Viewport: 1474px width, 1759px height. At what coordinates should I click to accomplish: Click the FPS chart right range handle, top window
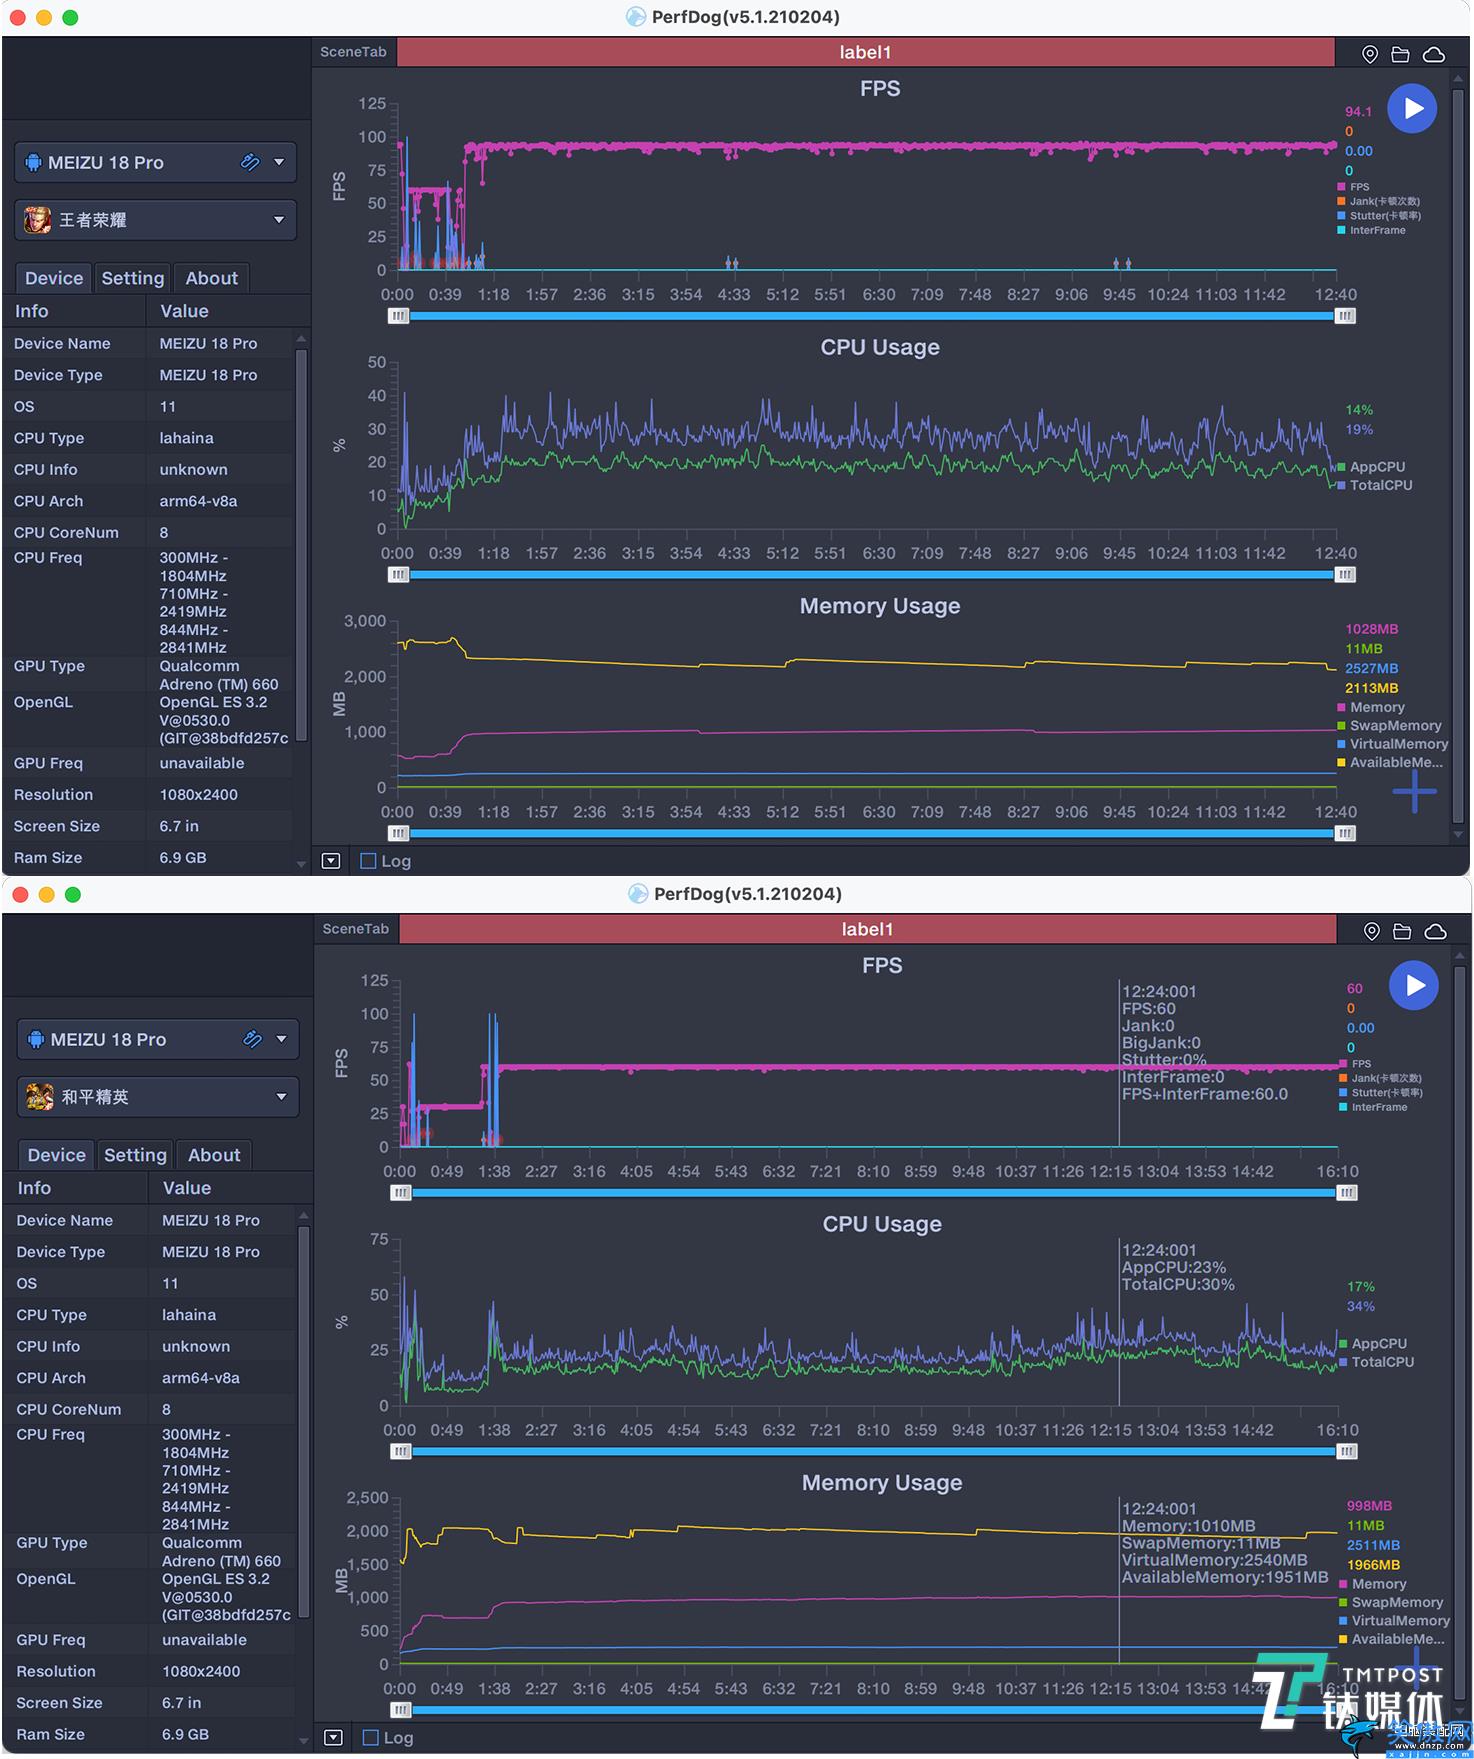(x=1345, y=316)
